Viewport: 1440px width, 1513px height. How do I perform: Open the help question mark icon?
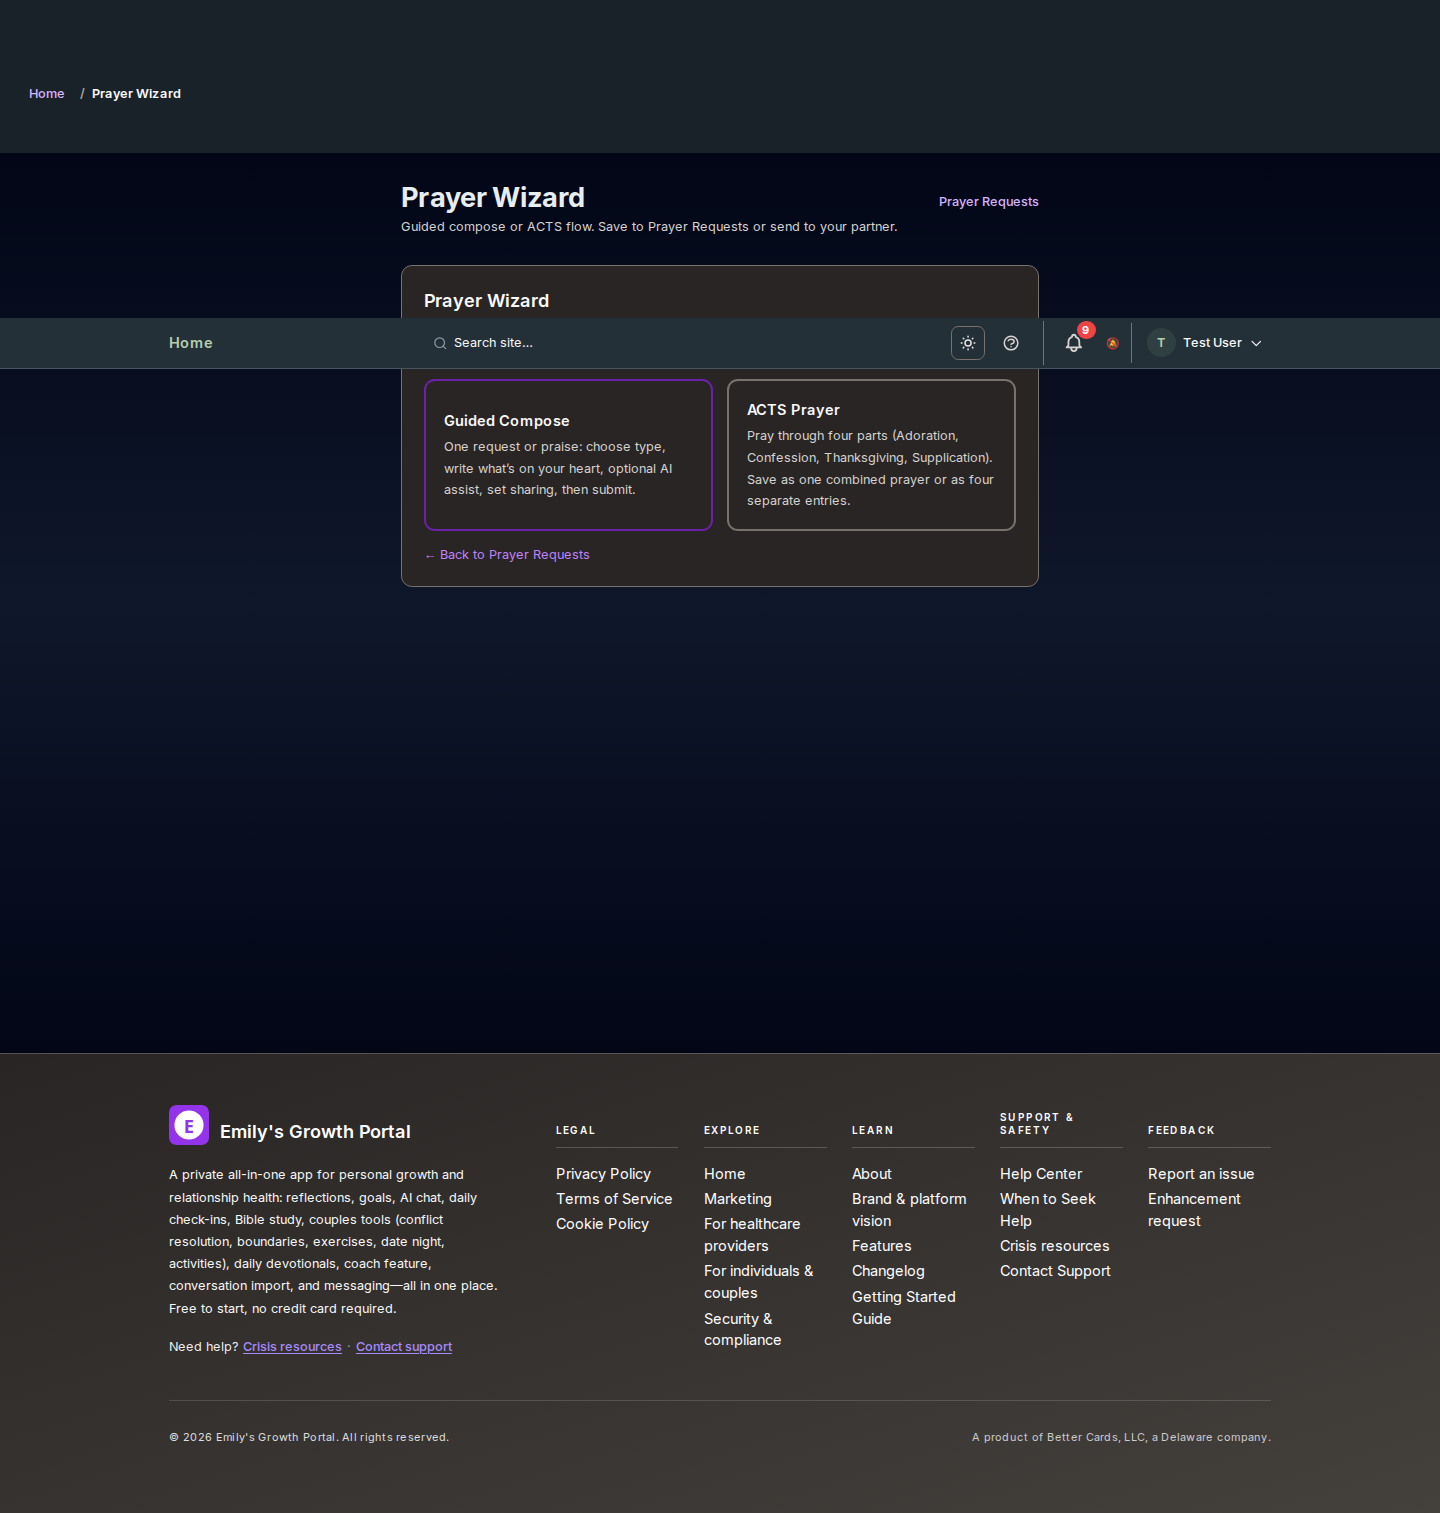point(1010,343)
